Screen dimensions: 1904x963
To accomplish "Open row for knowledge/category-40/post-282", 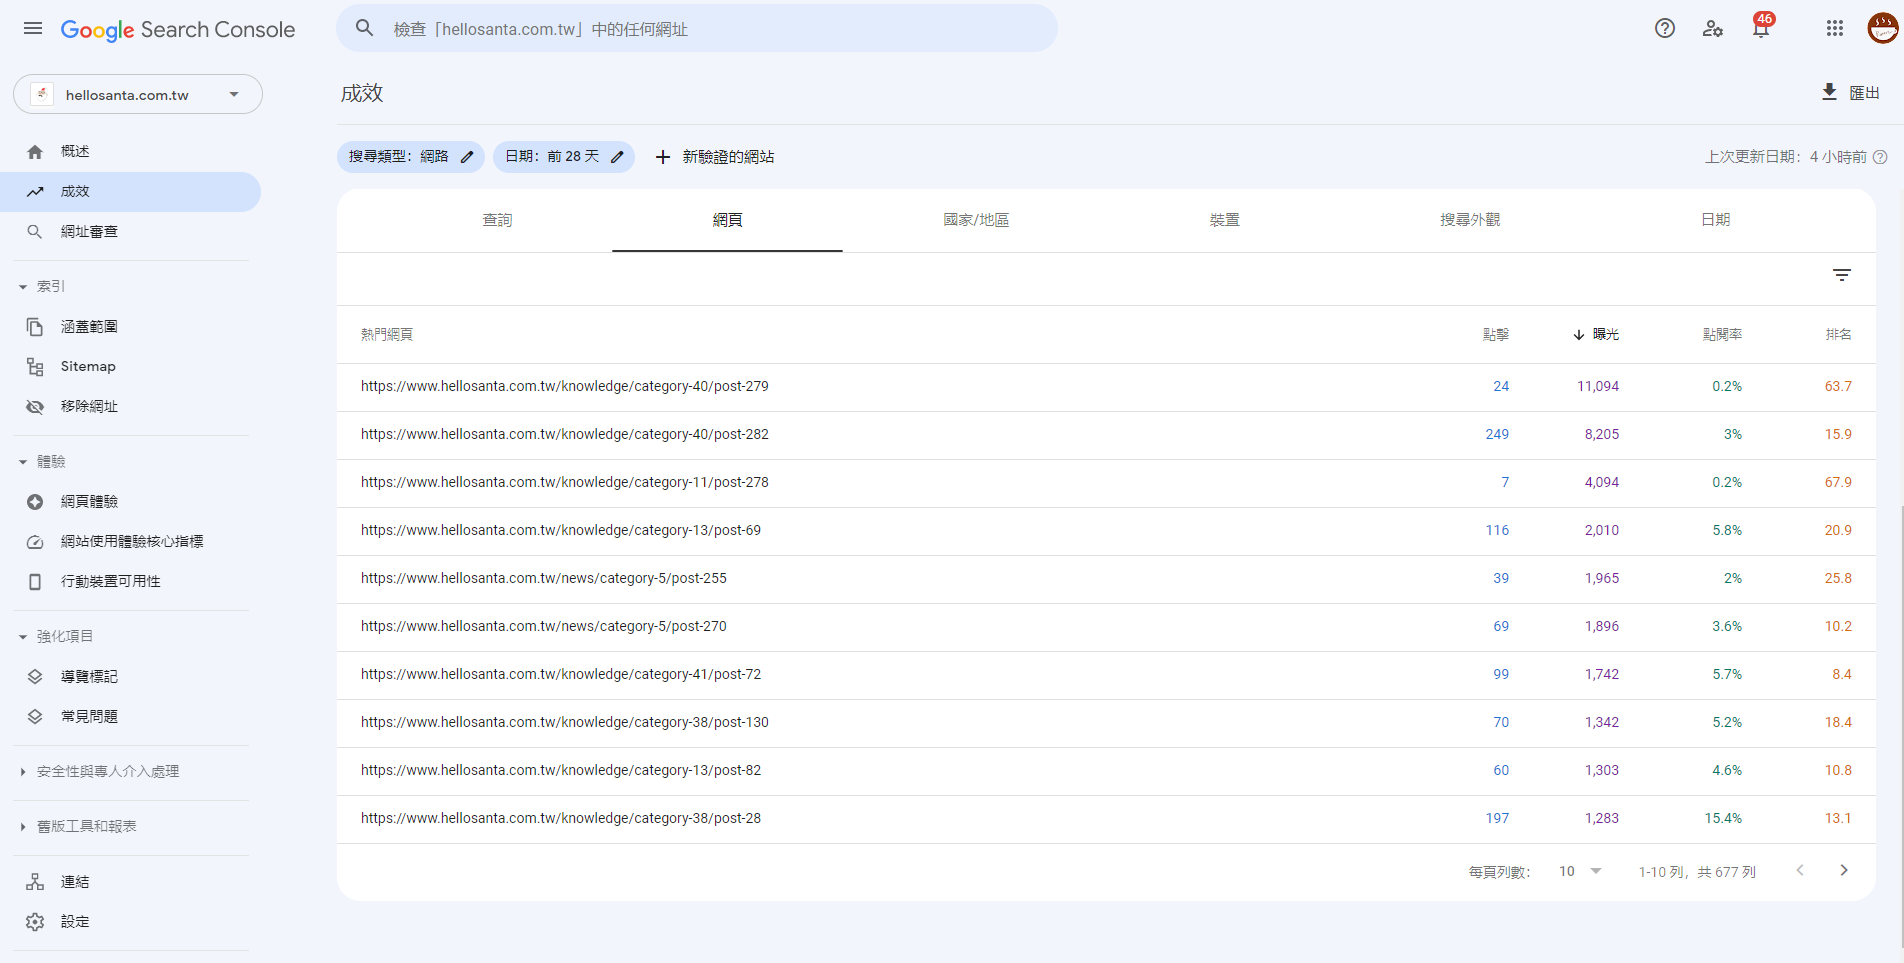I will point(1106,435).
